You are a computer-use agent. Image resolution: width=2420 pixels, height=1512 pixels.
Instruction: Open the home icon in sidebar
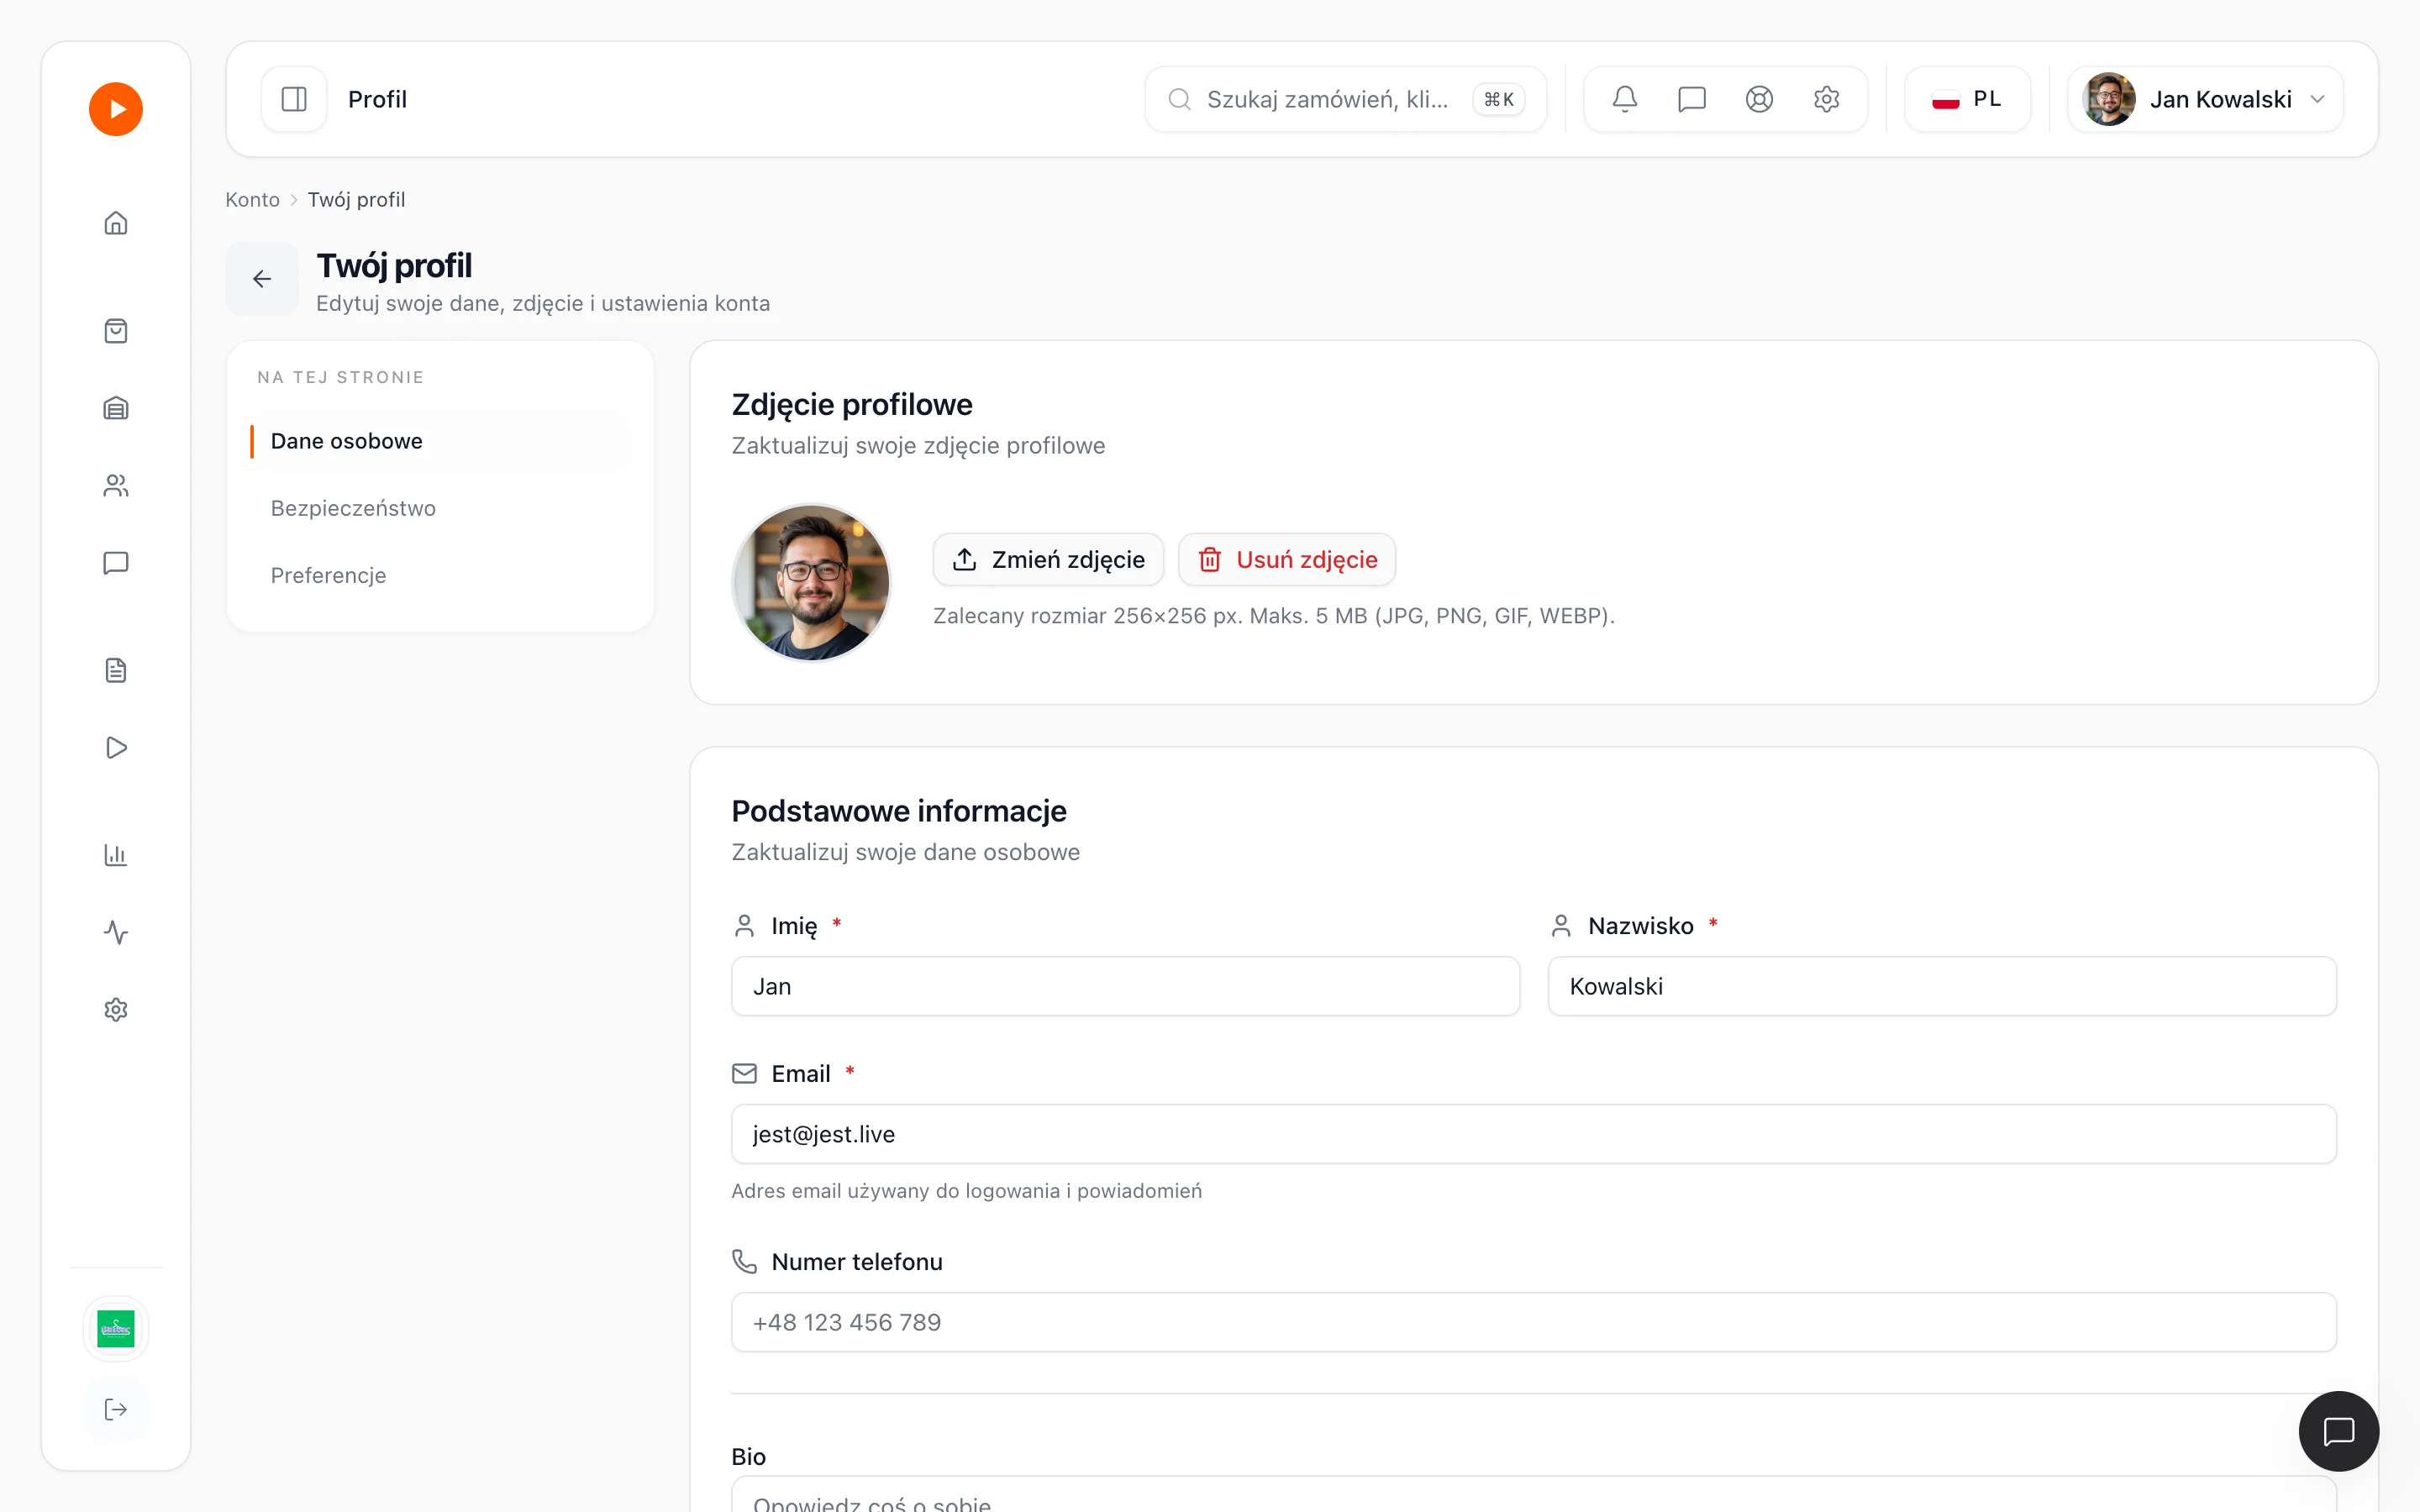pos(116,222)
